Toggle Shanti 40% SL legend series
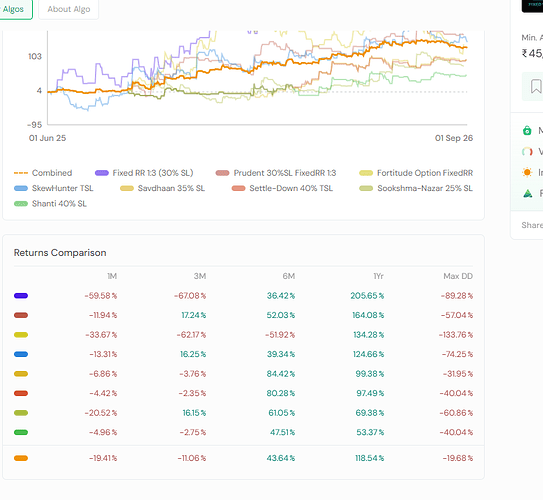This screenshot has height=500, width=543. click(51, 204)
